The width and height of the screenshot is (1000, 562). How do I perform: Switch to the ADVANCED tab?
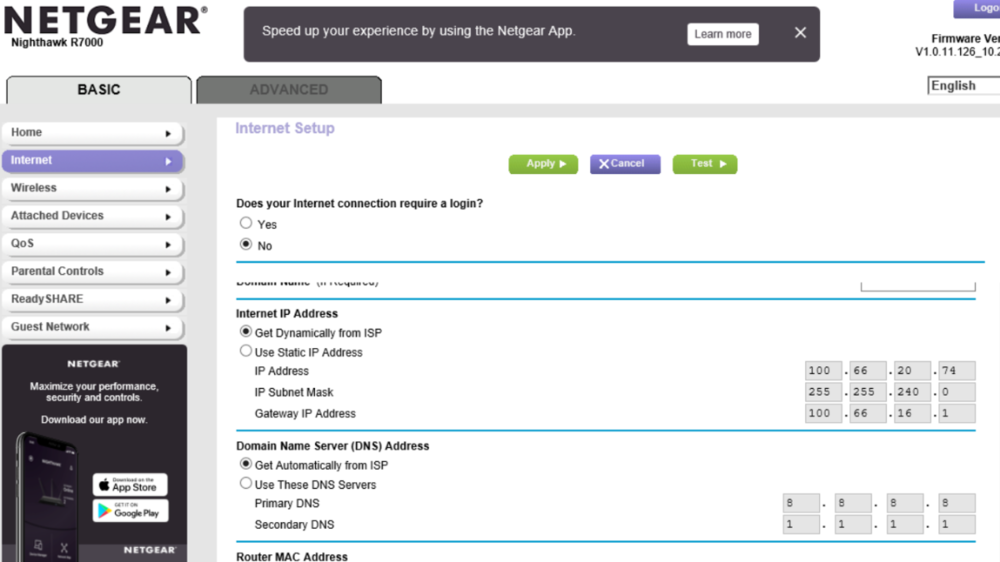pos(288,90)
